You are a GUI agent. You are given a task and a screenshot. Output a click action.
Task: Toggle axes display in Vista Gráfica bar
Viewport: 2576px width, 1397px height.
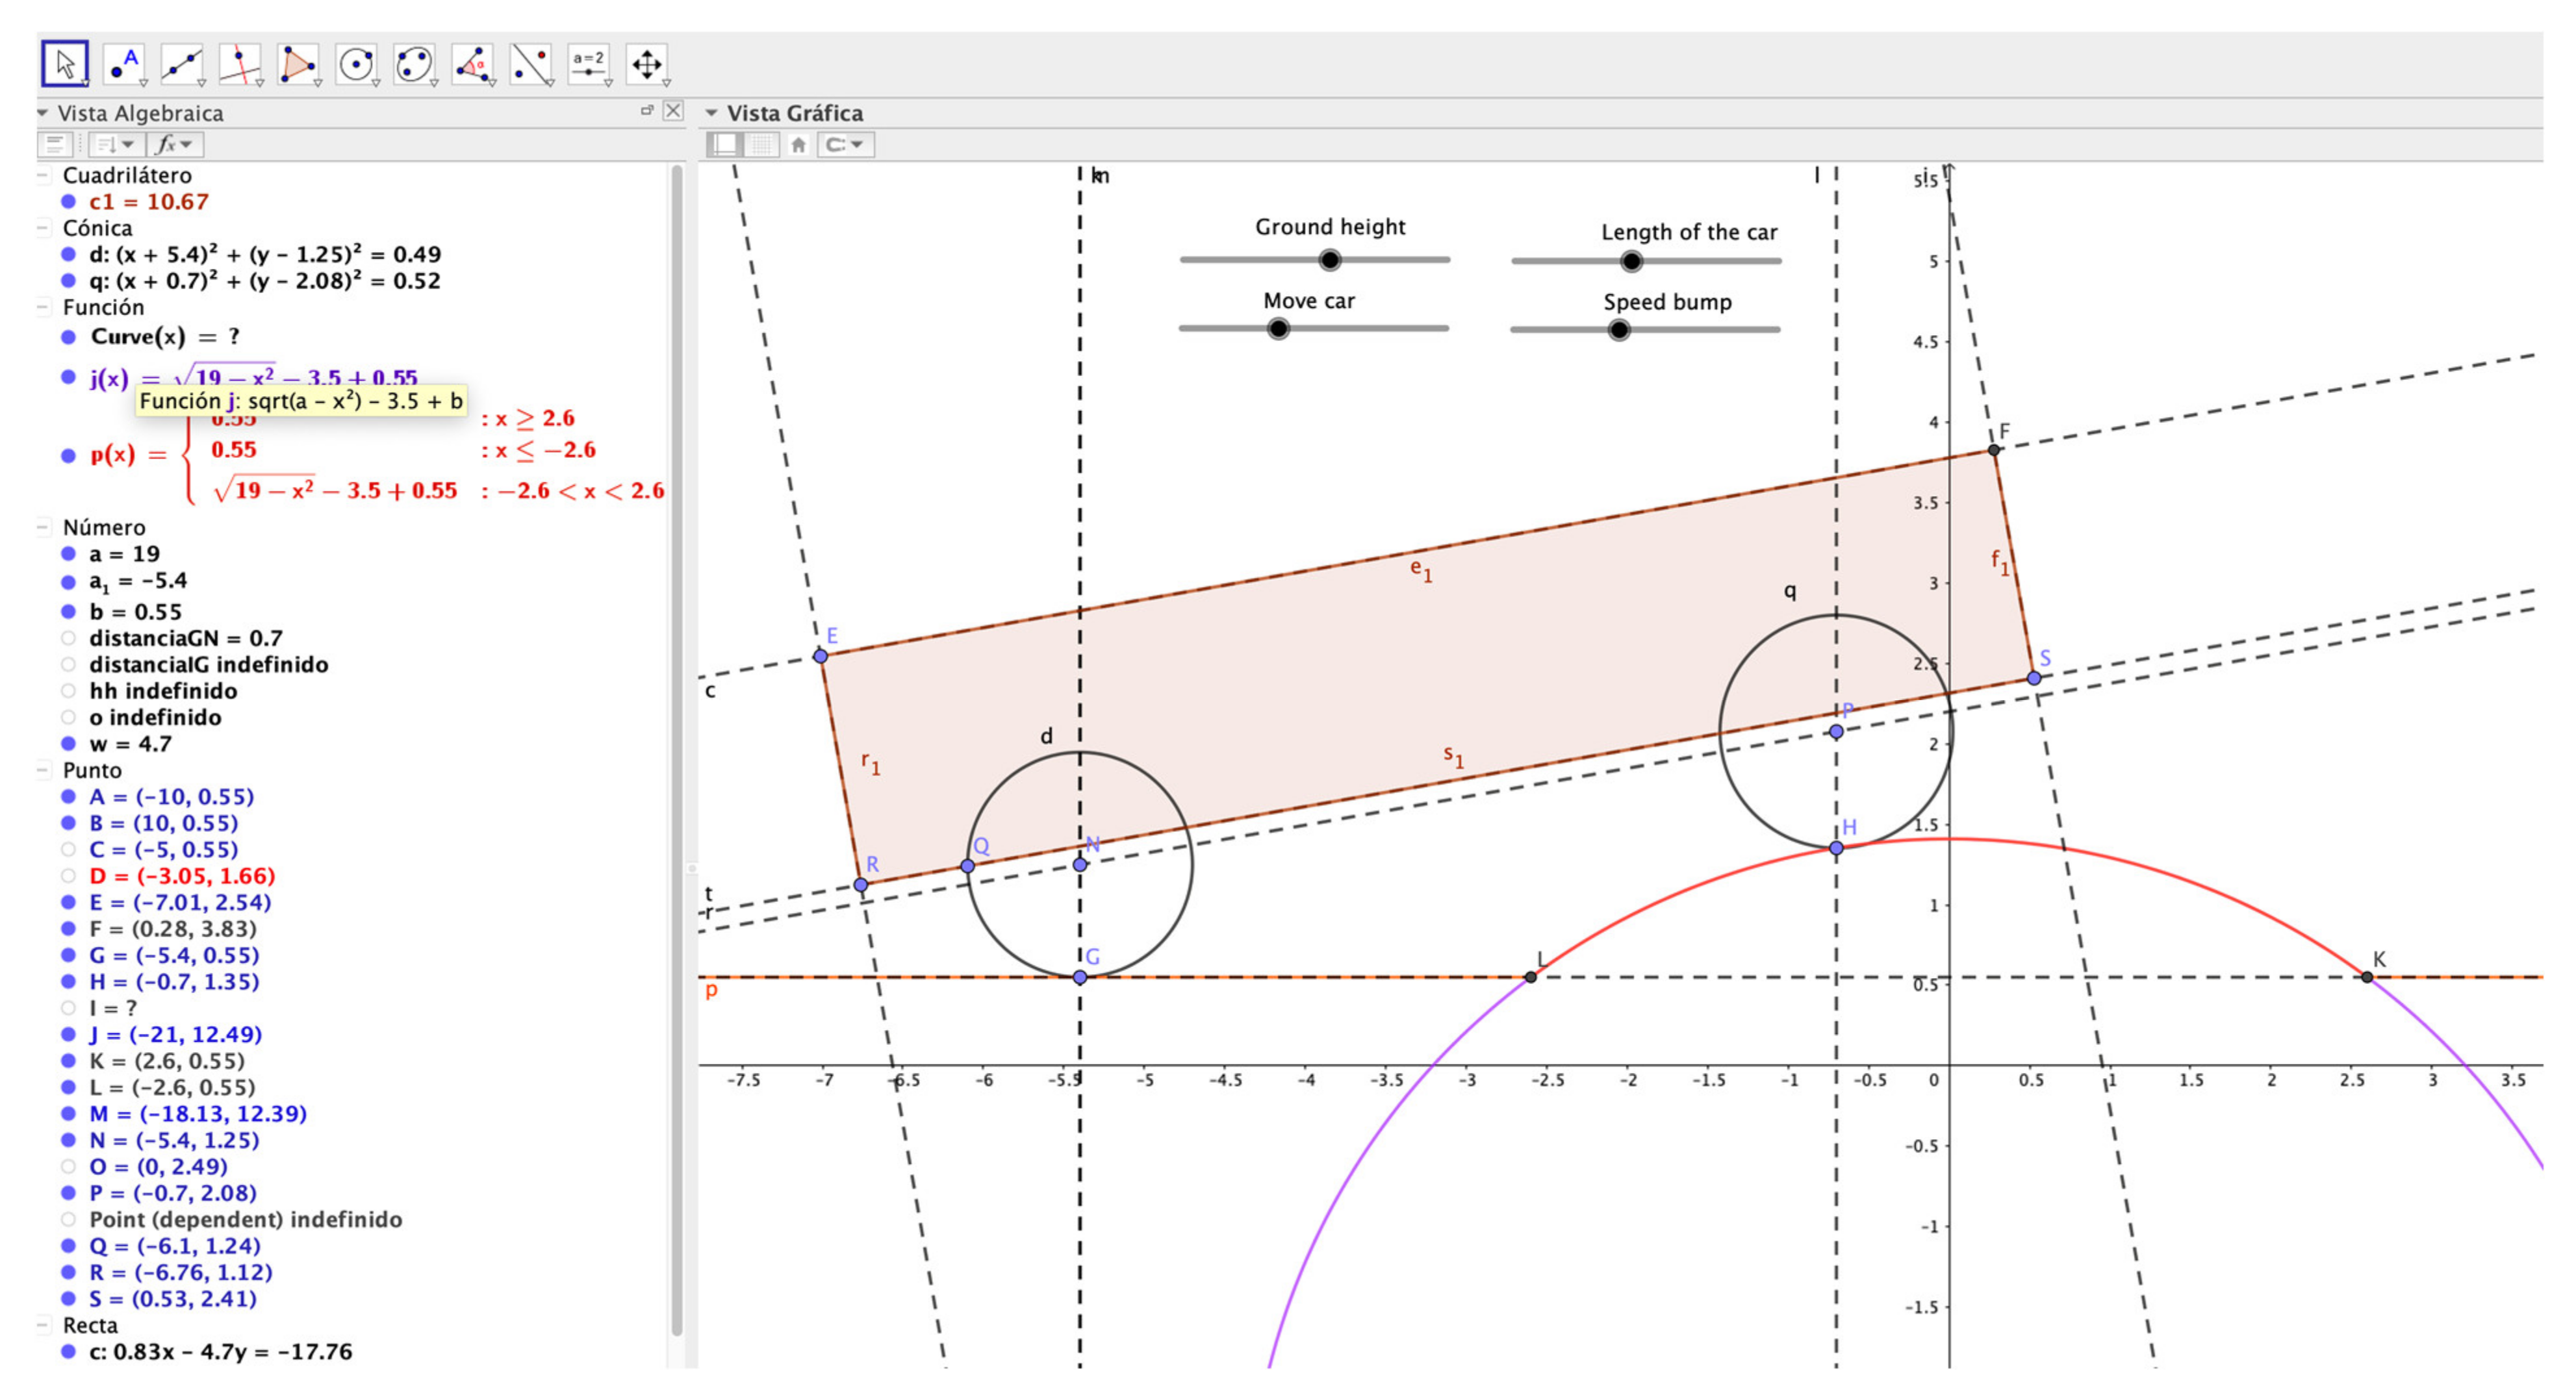(725, 145)
